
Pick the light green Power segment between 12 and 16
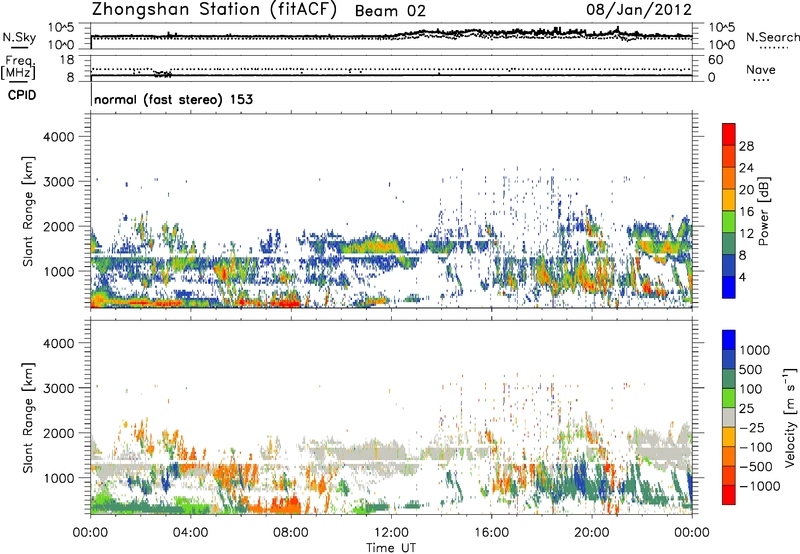click(729, 221)
